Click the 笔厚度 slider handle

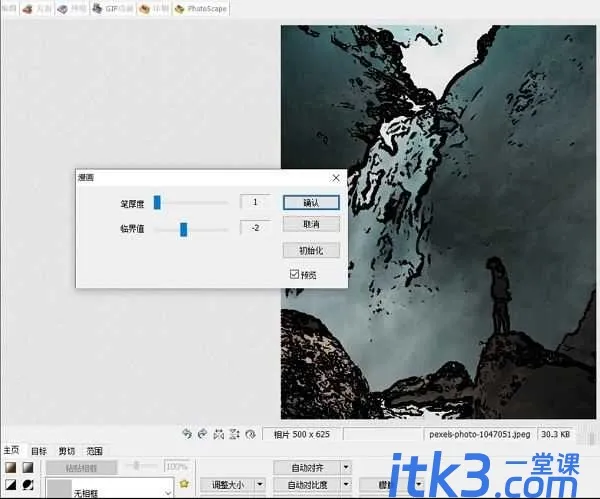click(157, 202)
